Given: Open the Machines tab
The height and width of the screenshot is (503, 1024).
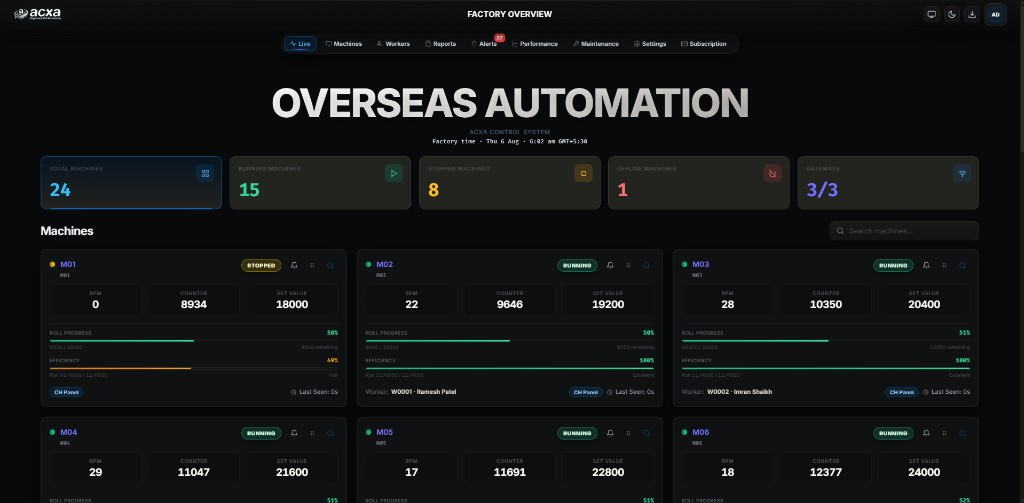Looking at the screenshot, I should point(344,44).
